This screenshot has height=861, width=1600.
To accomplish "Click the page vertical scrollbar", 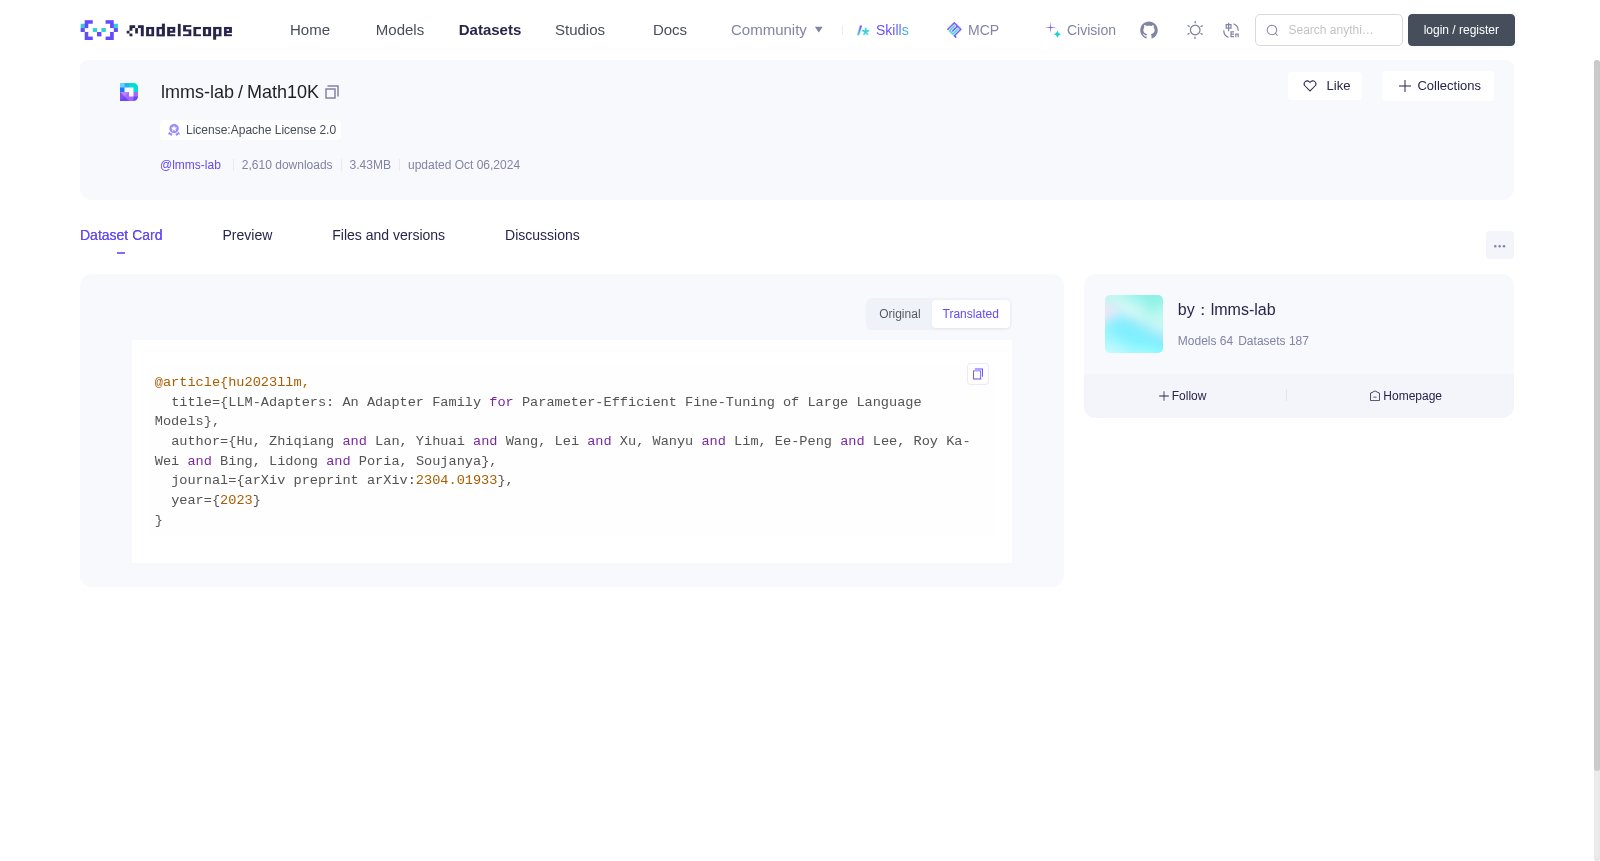I will [1596, 415].
